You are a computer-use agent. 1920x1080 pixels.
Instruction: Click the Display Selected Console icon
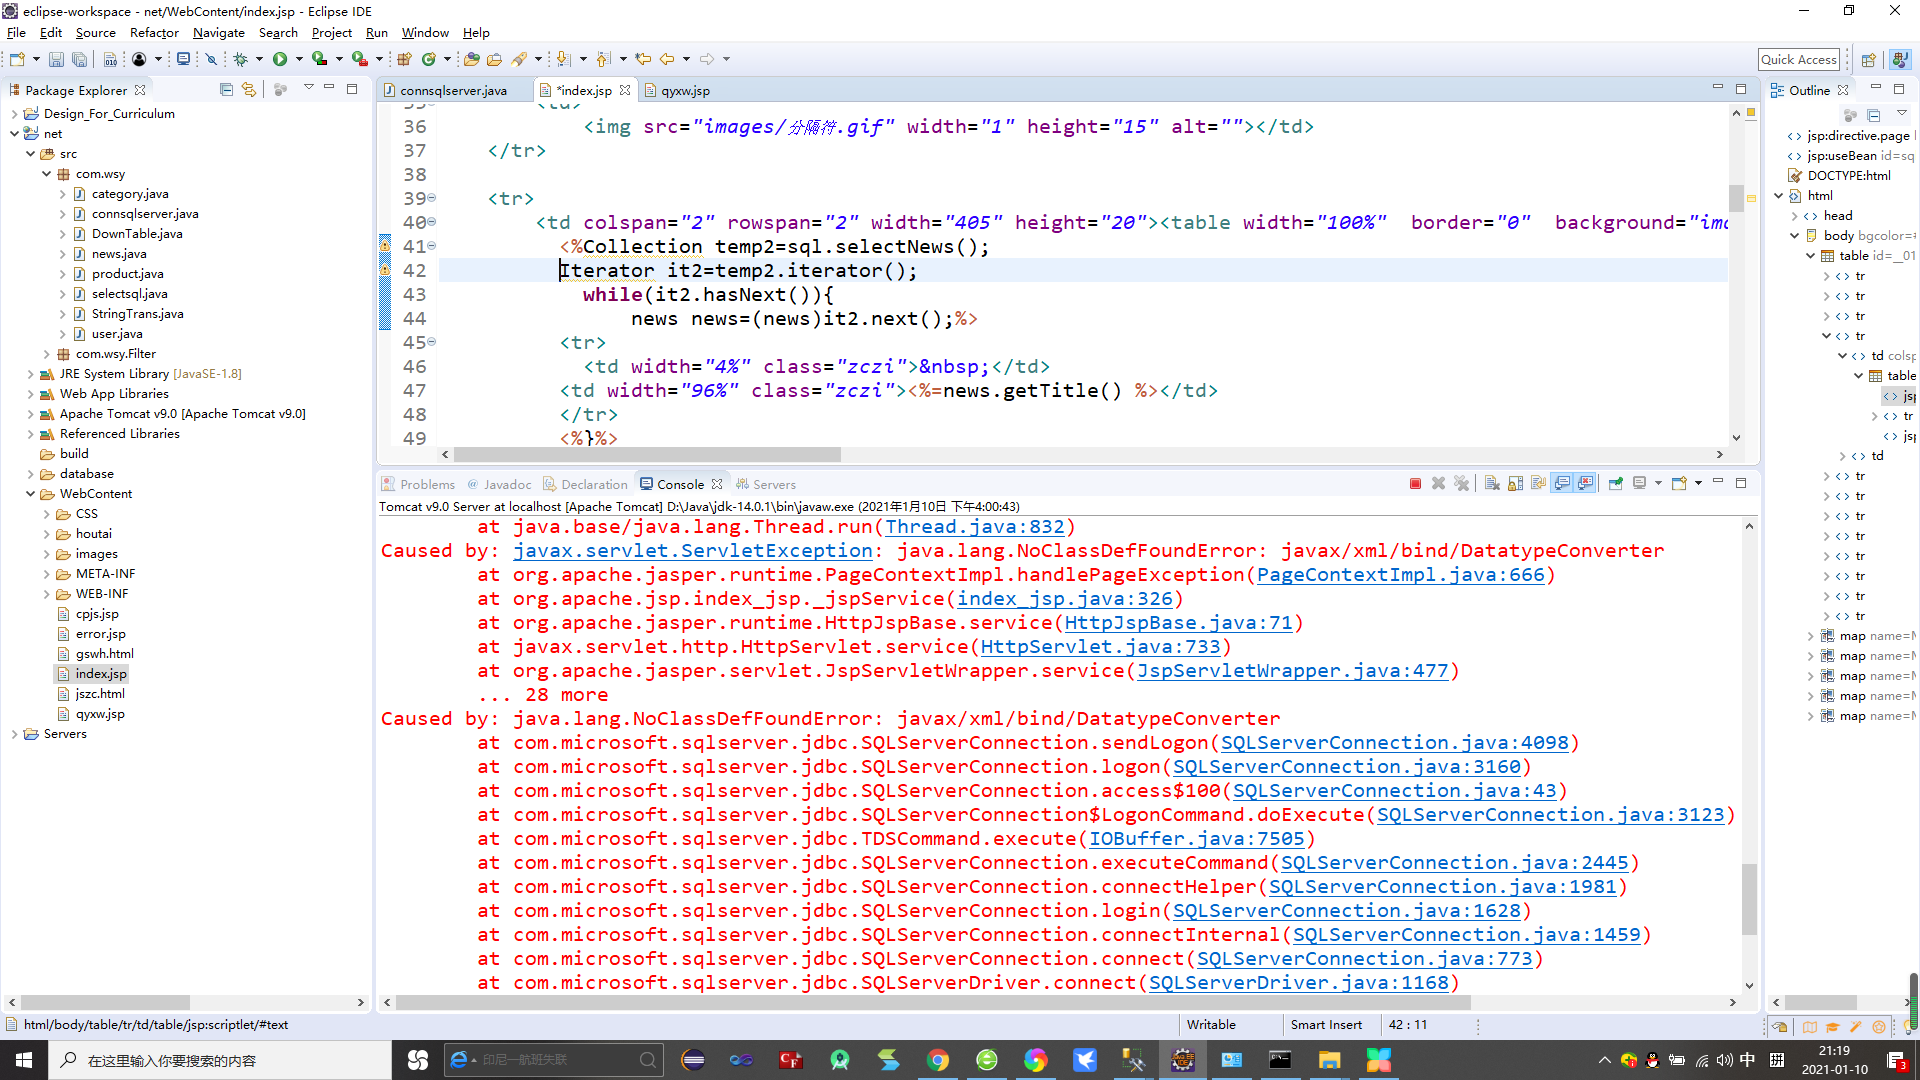1640,484
